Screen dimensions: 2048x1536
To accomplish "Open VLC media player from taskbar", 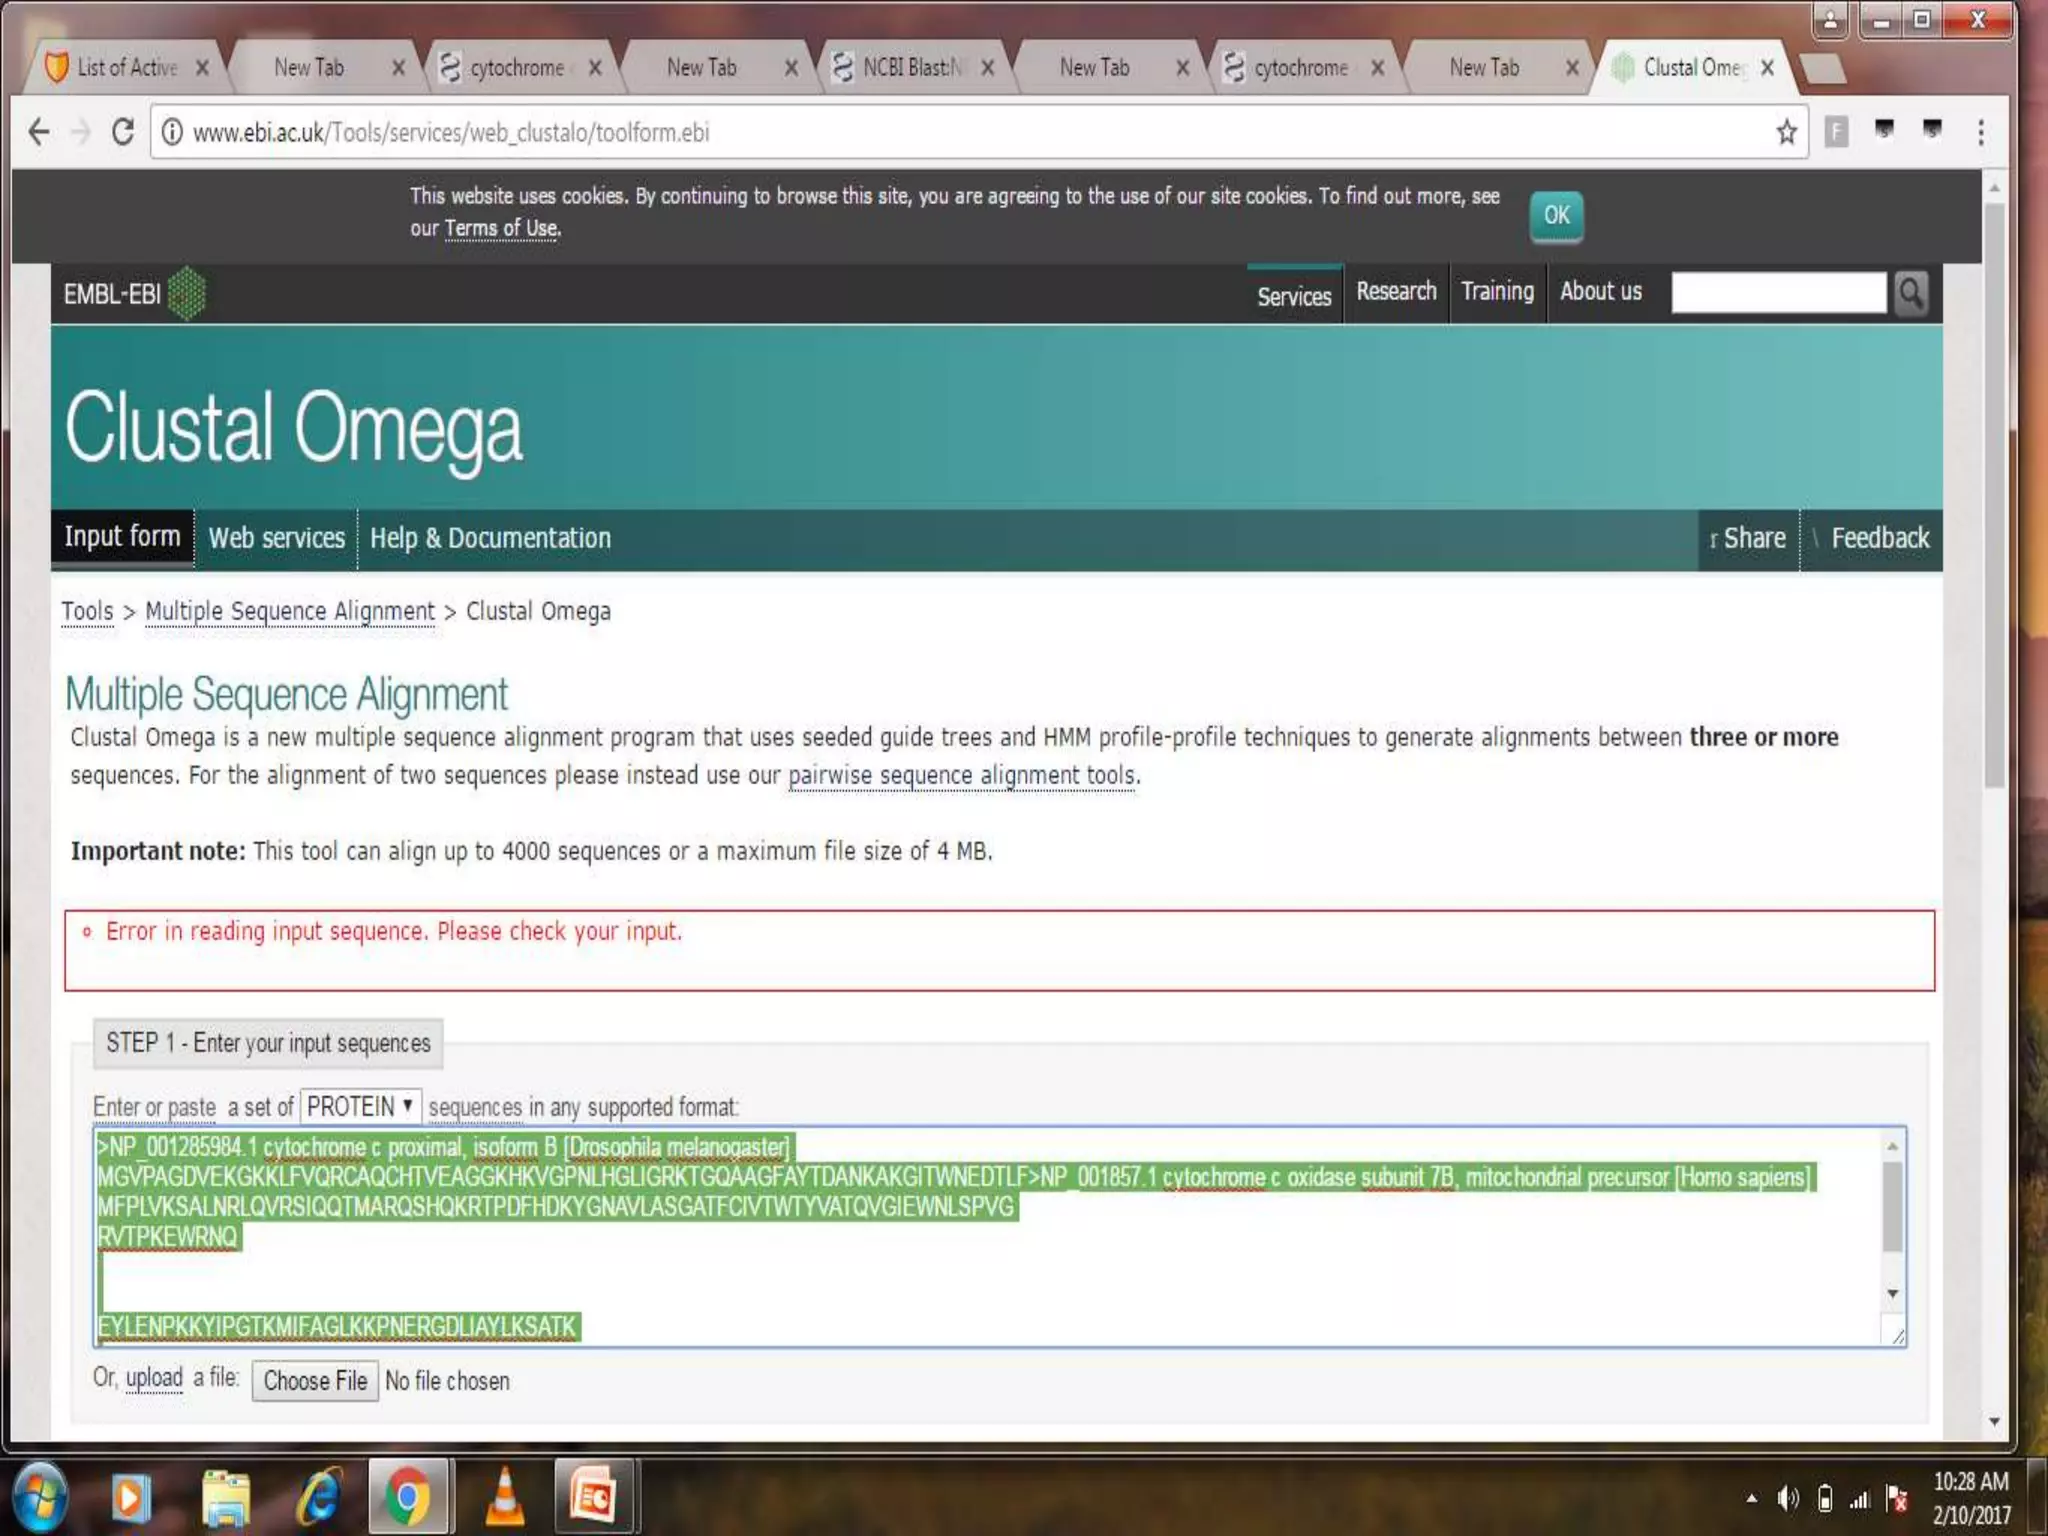I will (505, 1497).
